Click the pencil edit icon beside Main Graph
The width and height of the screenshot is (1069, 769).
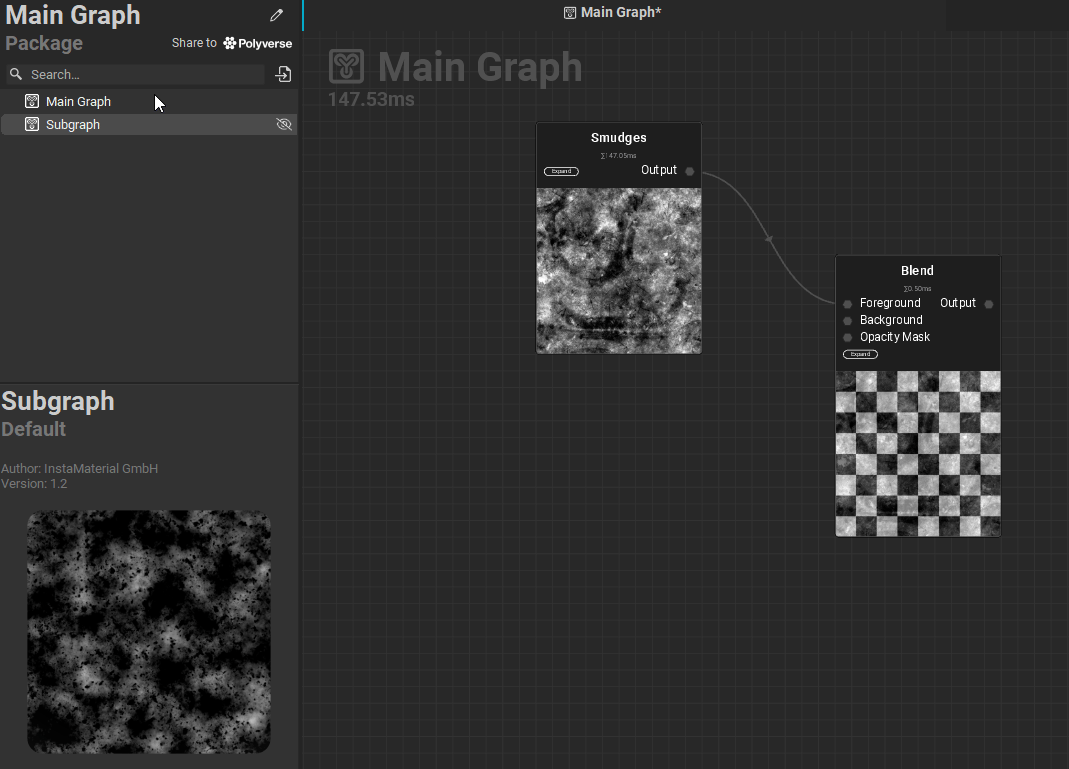click(276, 15)
